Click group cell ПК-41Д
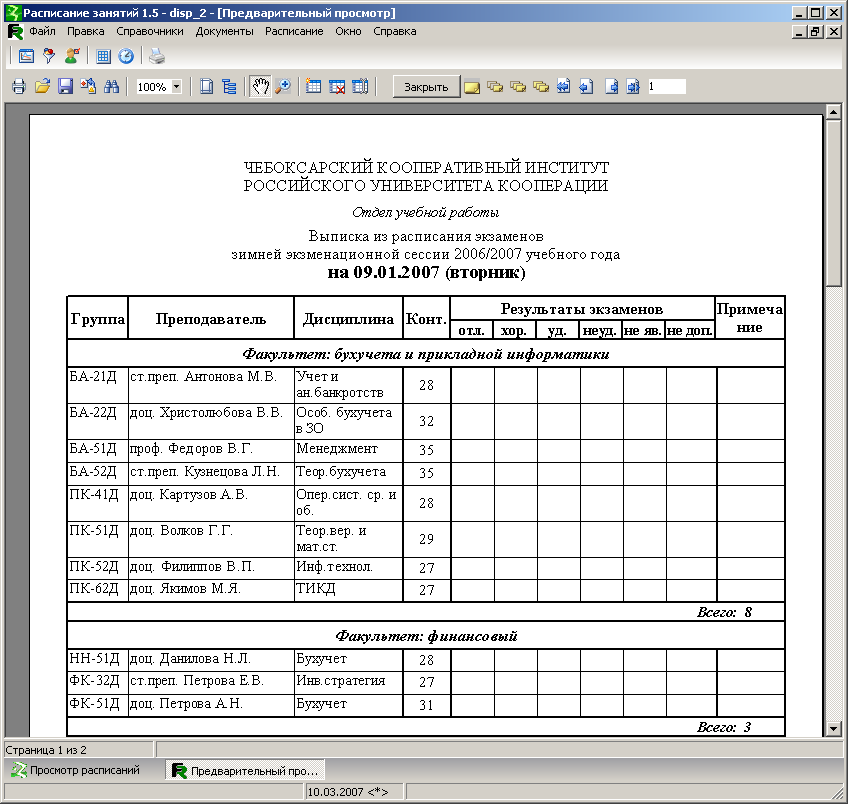Image resolution: width=848 pixels, height=804 pixels. point(98,503)
